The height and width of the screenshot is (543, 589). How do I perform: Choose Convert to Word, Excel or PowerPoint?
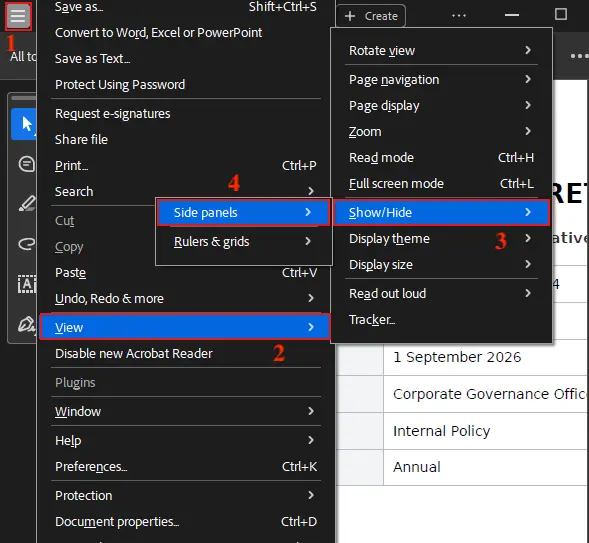(186, 33)
